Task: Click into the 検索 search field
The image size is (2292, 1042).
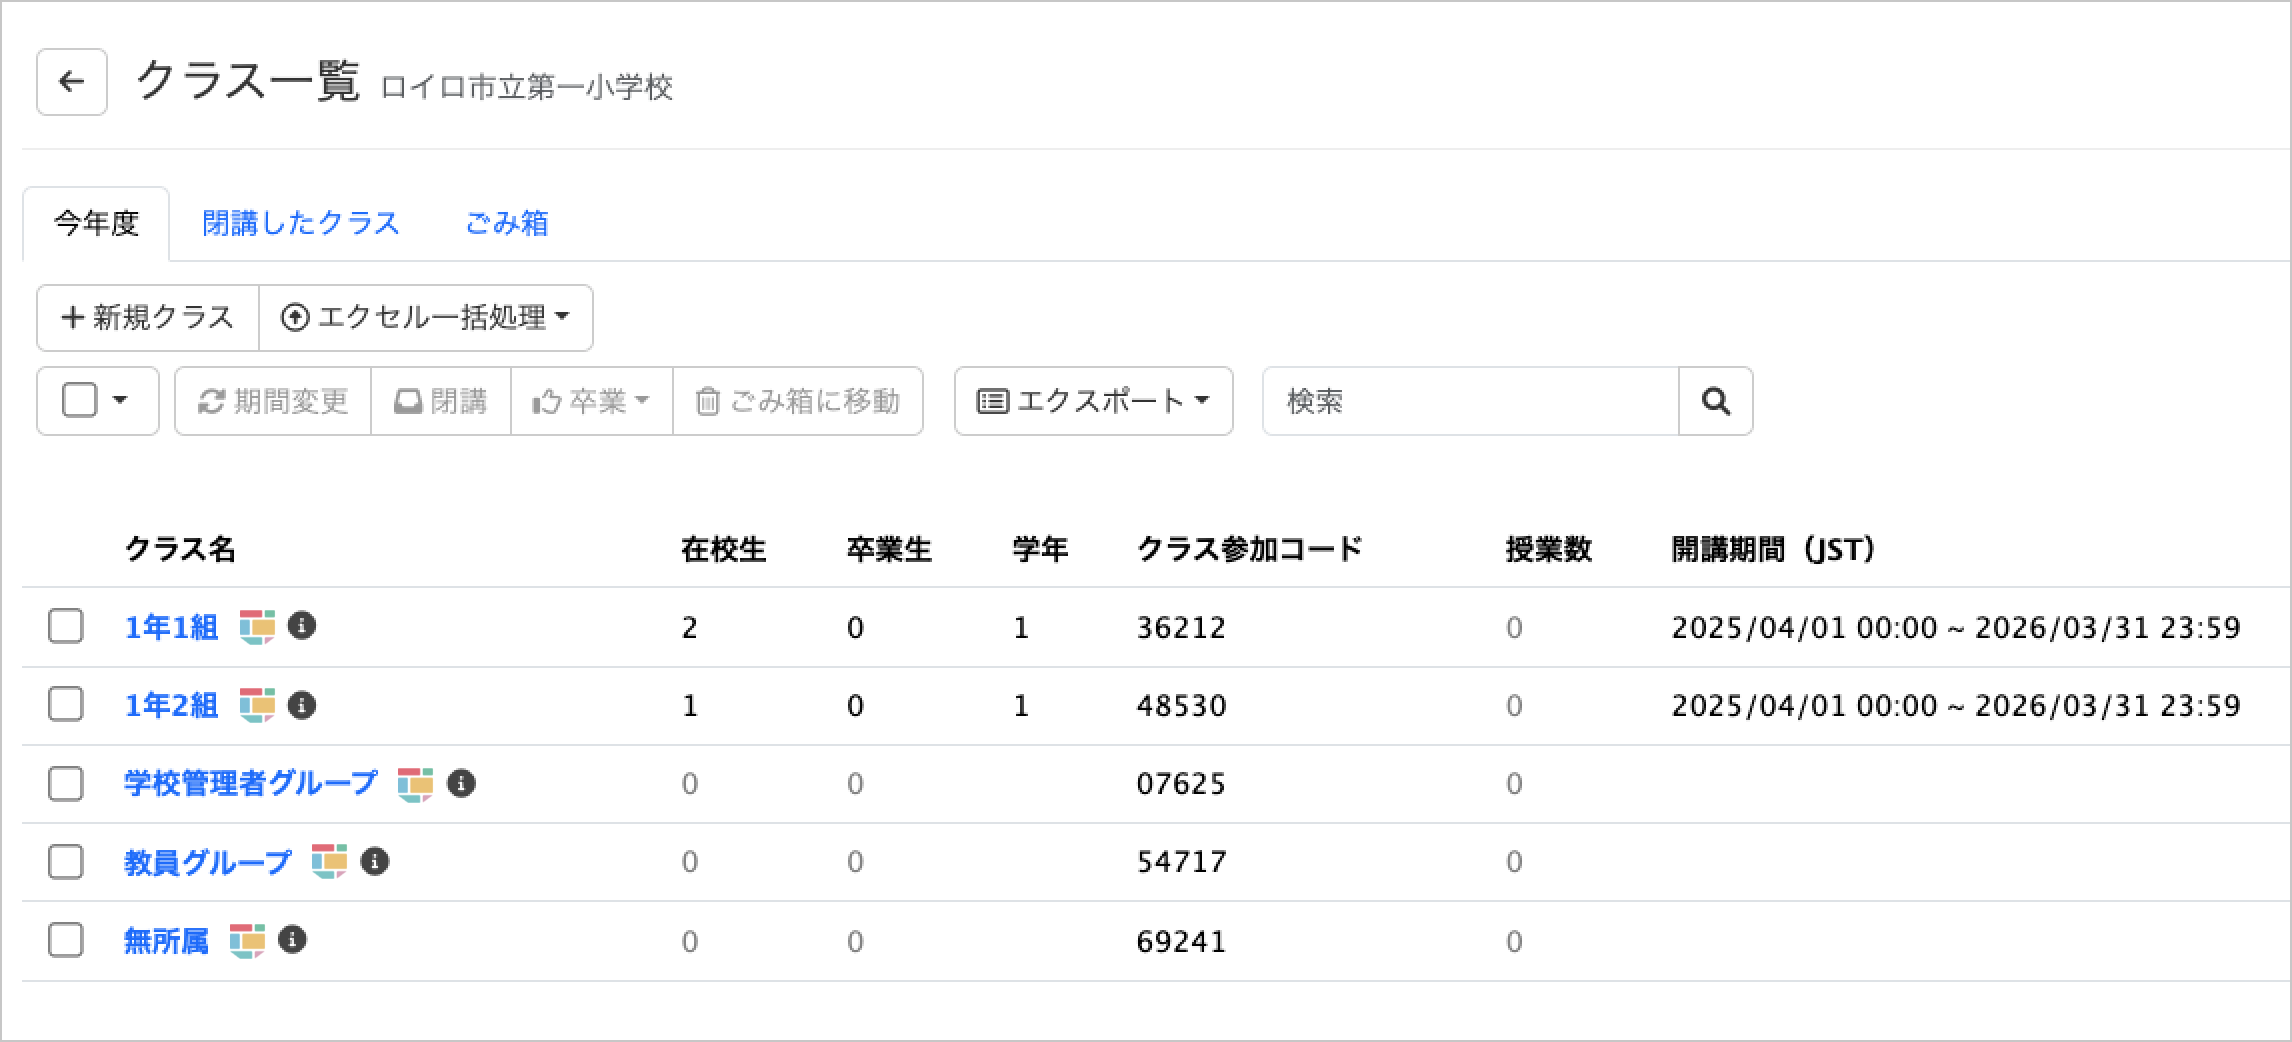Action: coord(1470,401)
